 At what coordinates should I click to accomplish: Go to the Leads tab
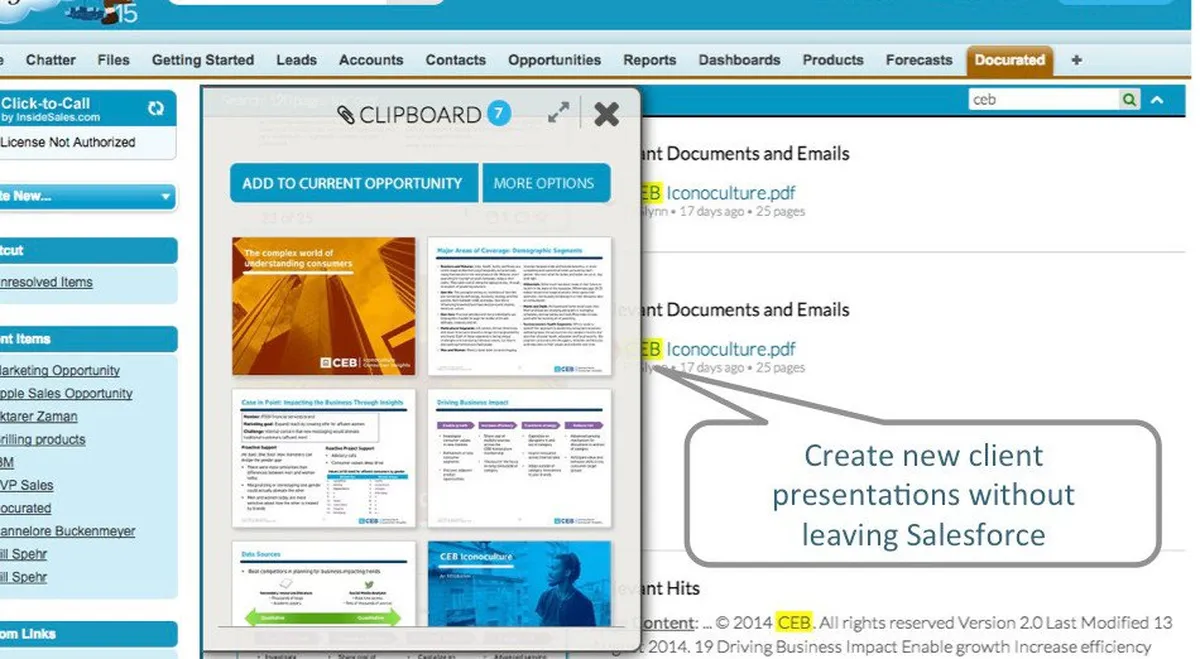click(296, 60)
